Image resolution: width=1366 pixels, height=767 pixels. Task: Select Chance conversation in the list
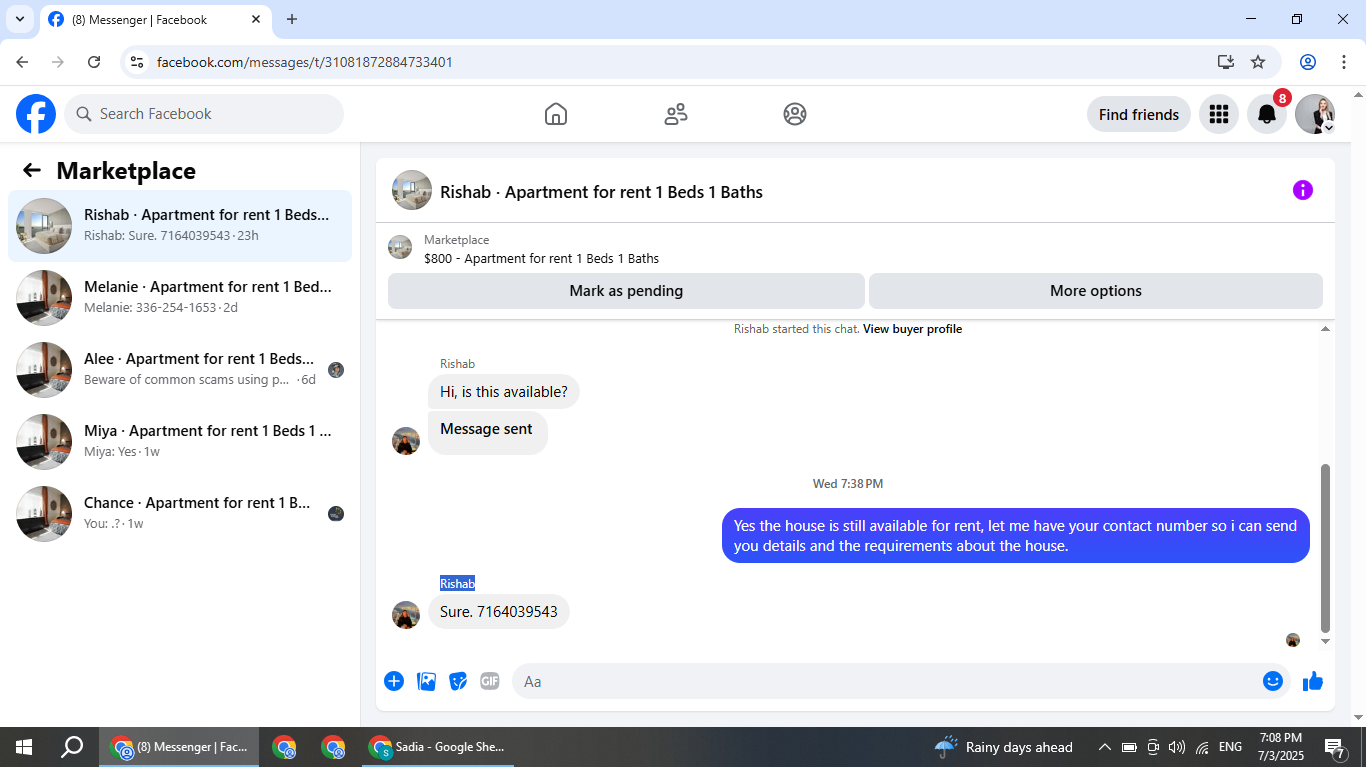[x=180, y=514]
